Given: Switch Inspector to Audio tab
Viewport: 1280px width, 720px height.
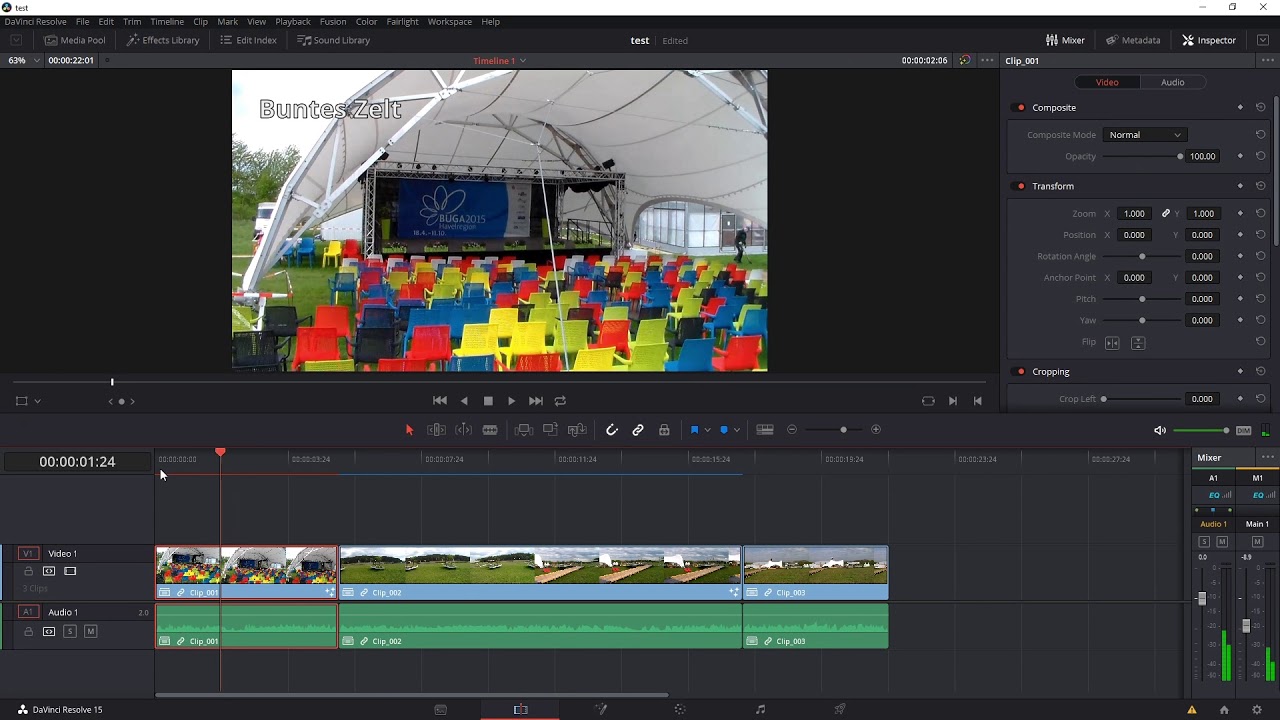Looking at the screenshot, I should pos(1173,82).
